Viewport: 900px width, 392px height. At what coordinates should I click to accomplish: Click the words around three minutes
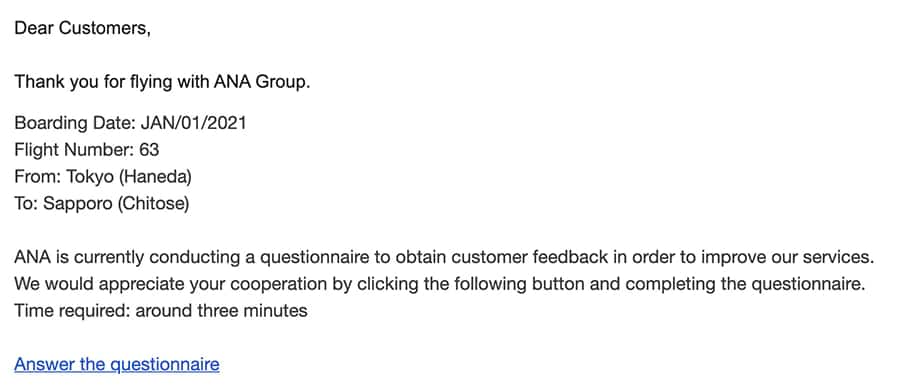(x=222, y=311)
